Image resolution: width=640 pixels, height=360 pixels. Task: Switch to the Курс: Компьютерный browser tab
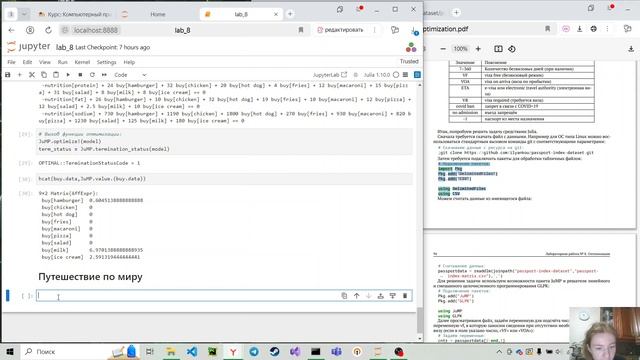click(x=76, y=14)
